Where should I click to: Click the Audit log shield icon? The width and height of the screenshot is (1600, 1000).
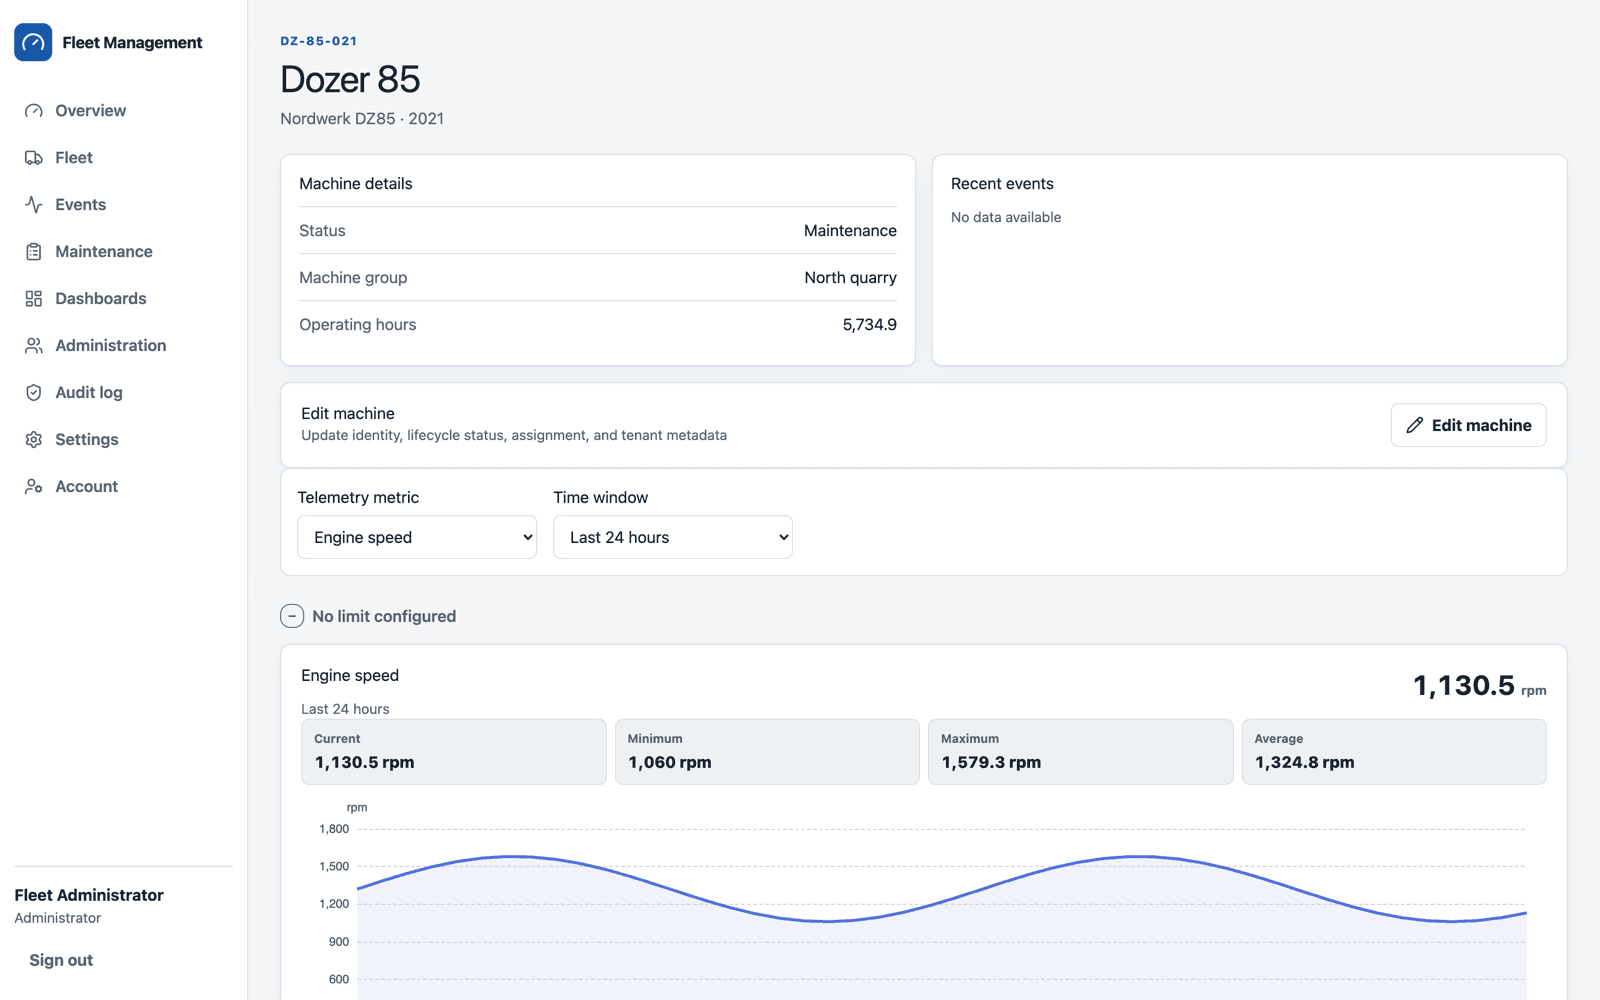pos(34,393)
